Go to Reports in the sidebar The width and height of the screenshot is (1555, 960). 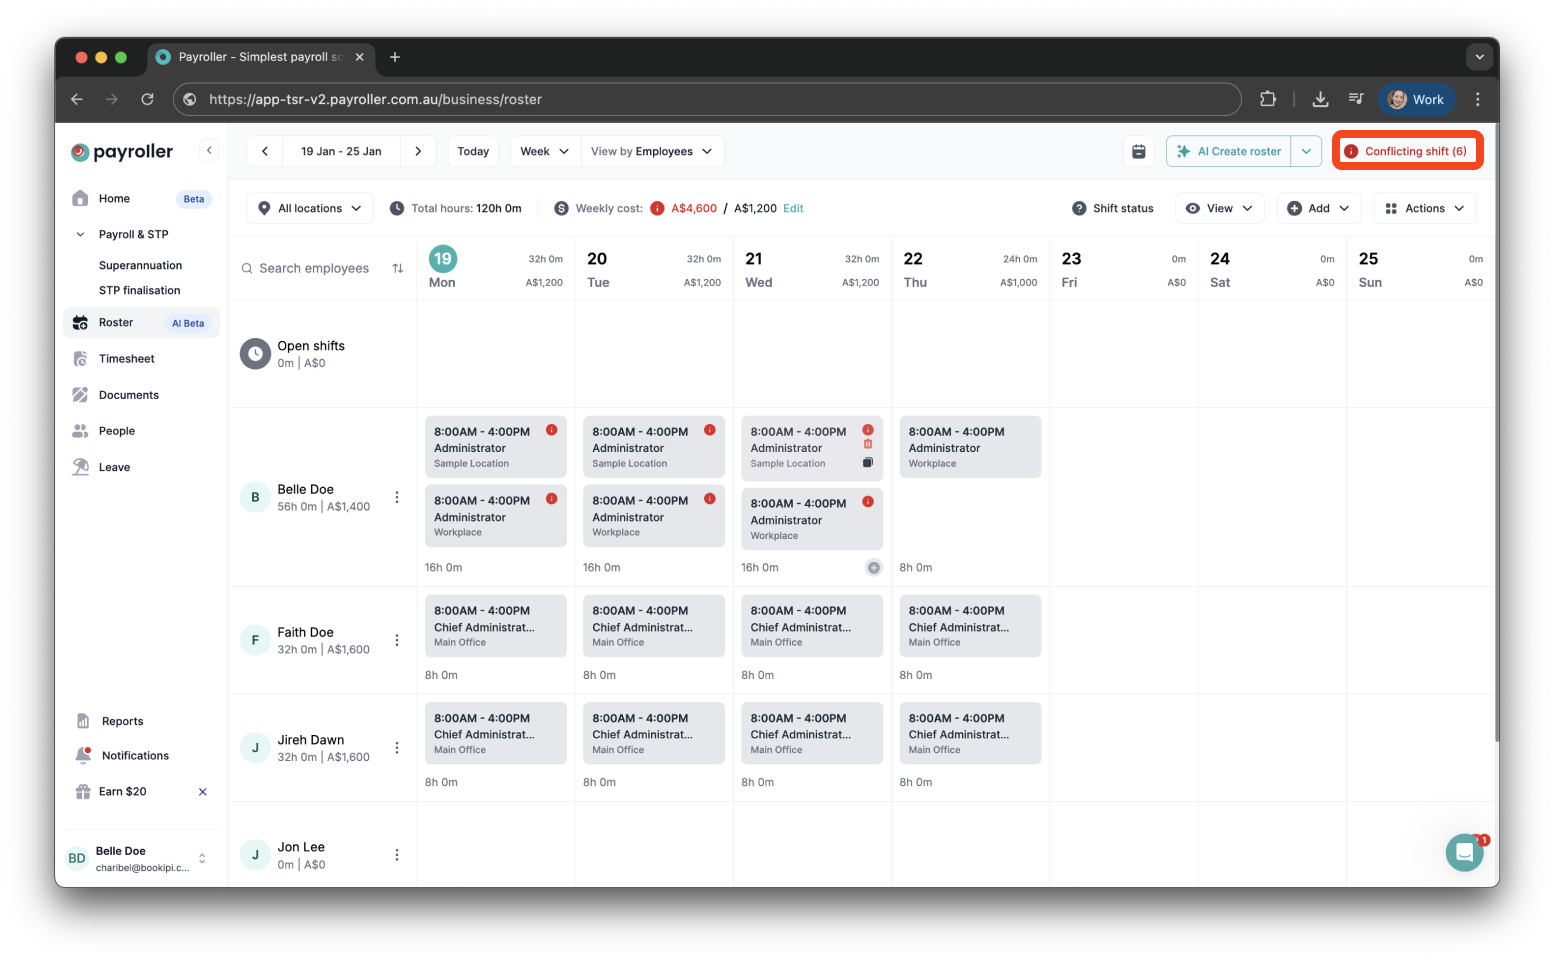122,720
